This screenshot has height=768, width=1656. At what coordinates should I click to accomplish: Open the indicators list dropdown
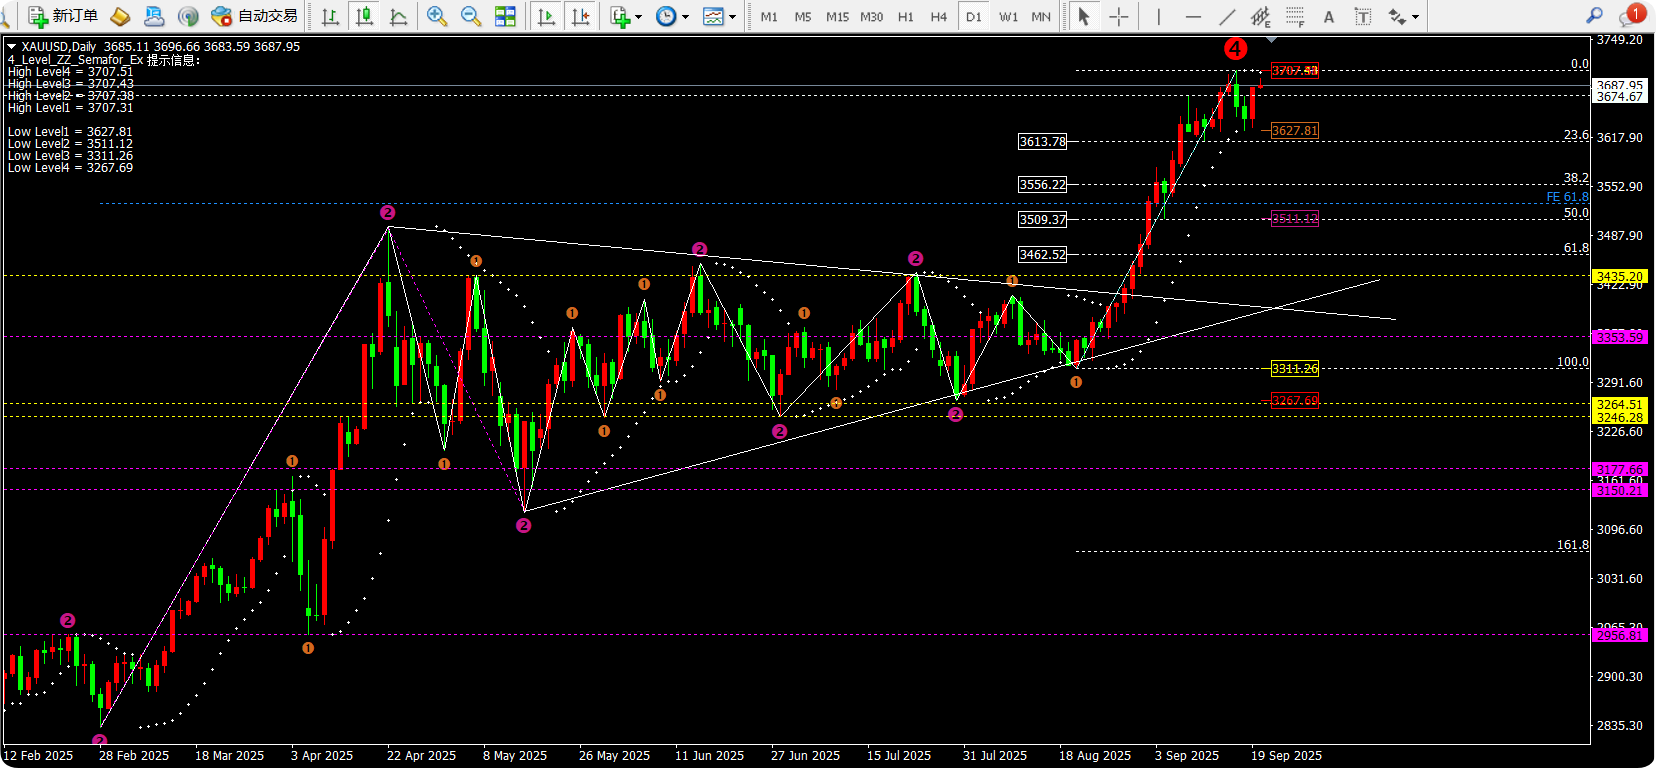637,16
